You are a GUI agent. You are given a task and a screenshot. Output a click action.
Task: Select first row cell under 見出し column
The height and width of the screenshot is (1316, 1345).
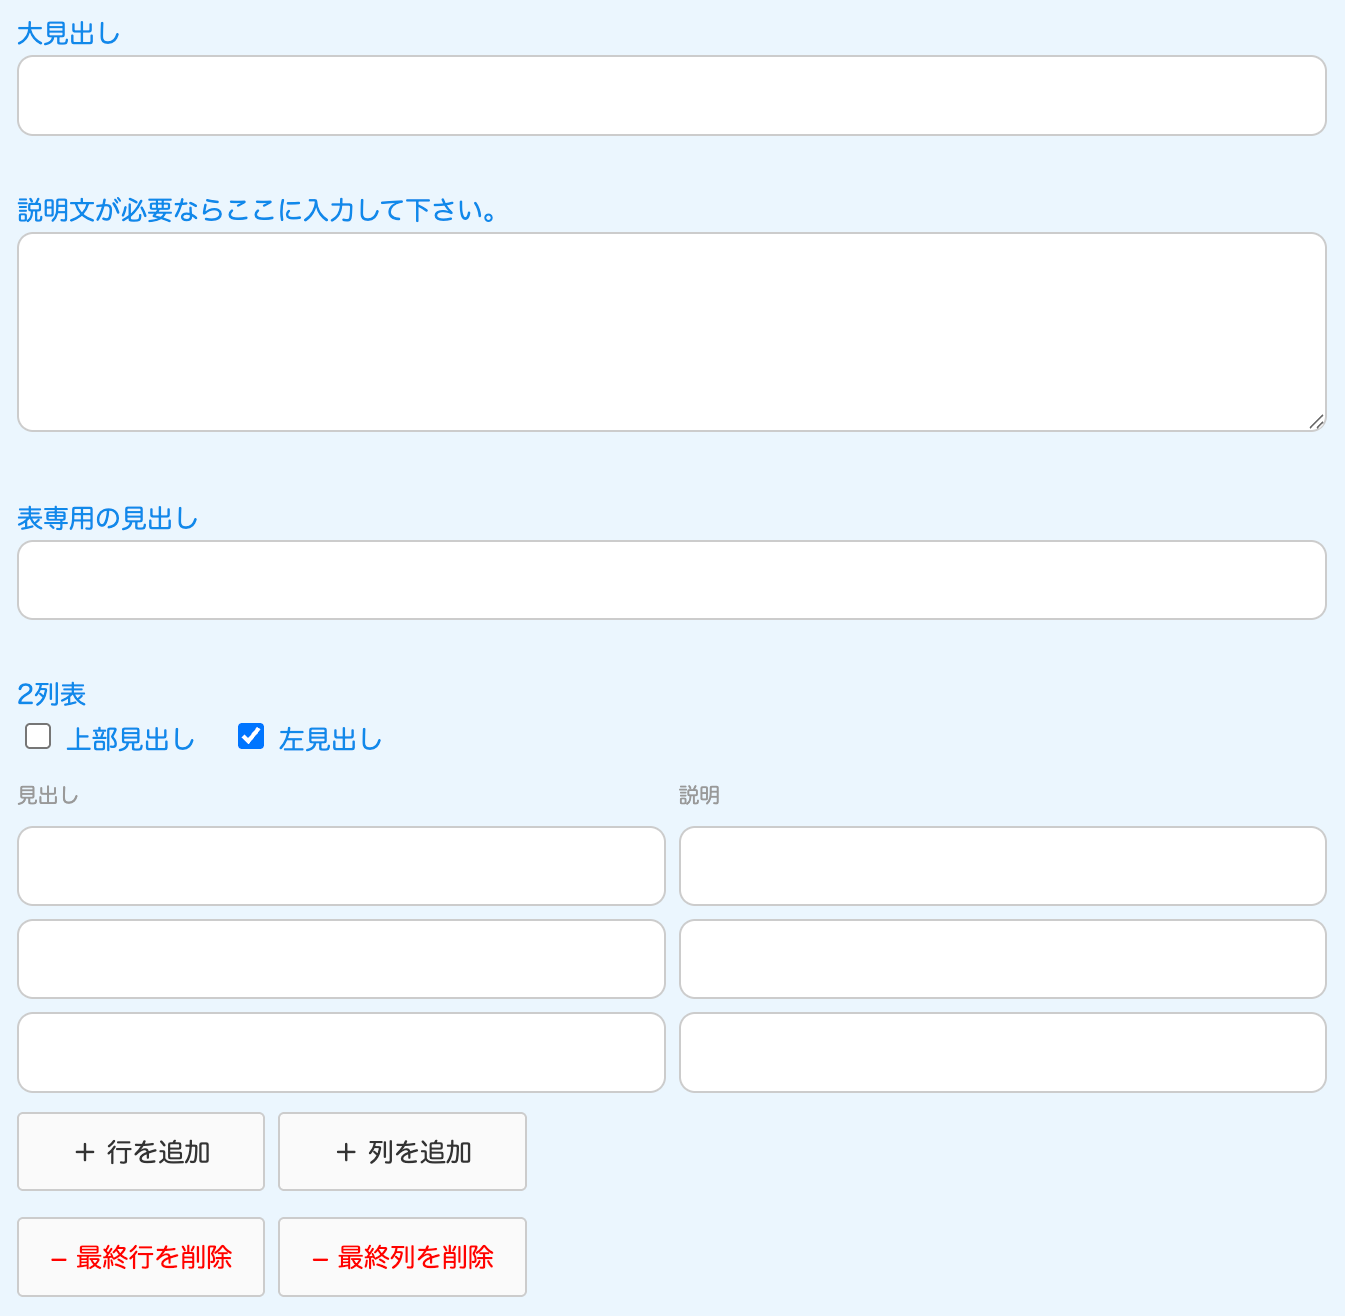click(341, 866)
